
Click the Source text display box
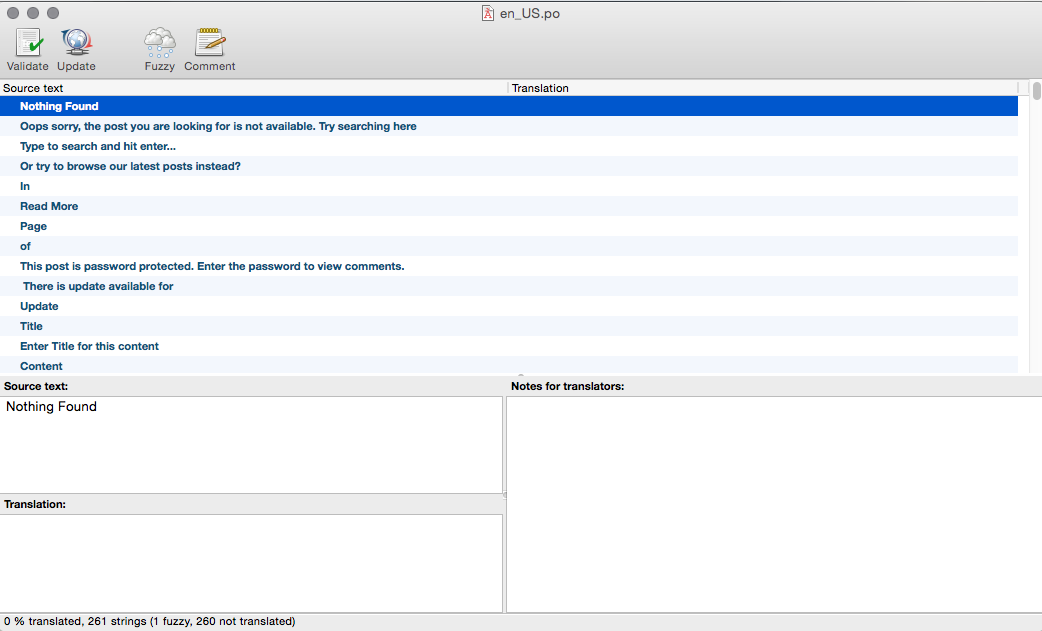[251, 444]
